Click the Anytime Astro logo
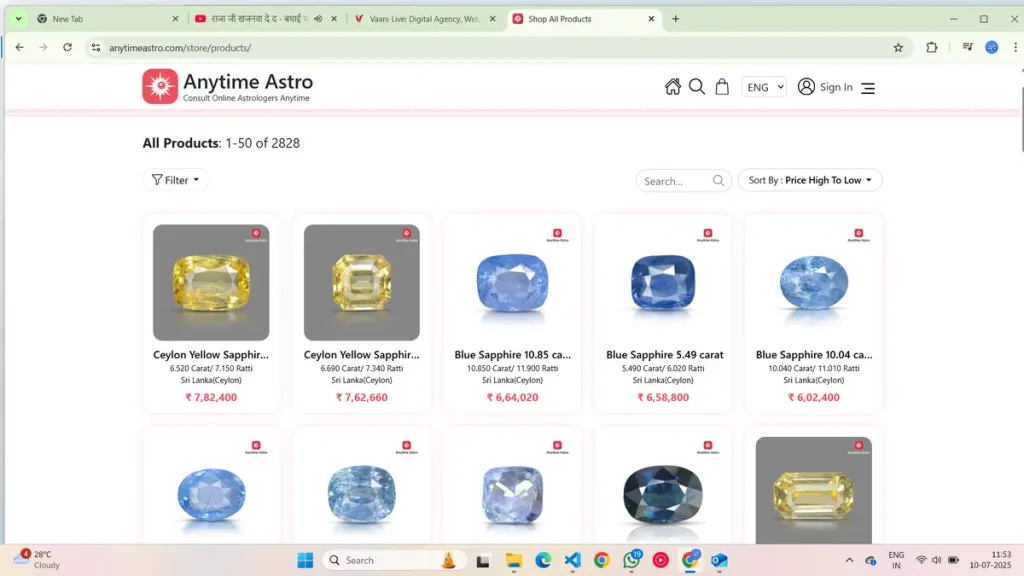The height and width of the screenshot is (576, 1024). [x=228, y=86]
